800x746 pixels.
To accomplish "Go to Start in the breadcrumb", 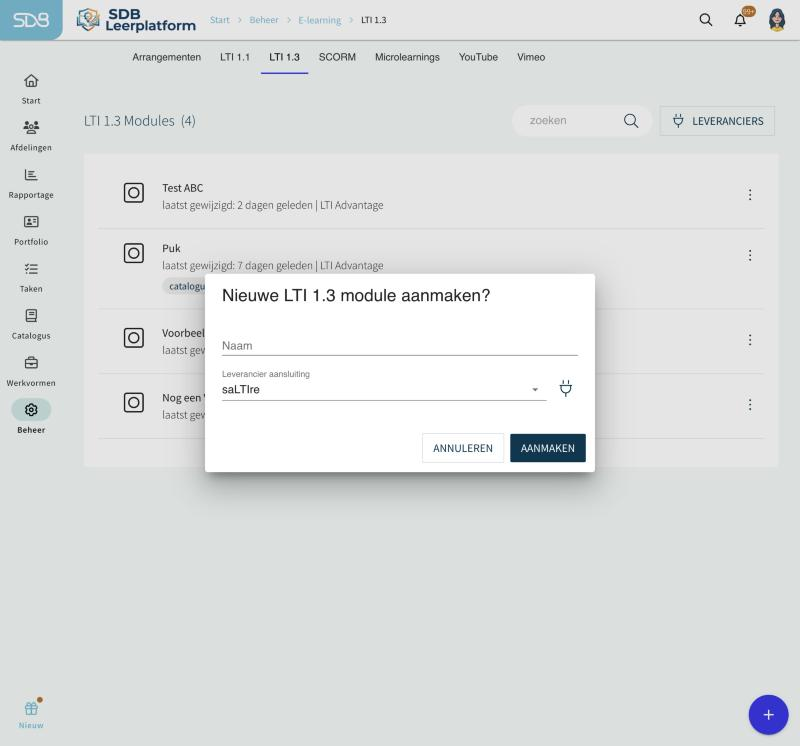I will (x=220, y=20).
